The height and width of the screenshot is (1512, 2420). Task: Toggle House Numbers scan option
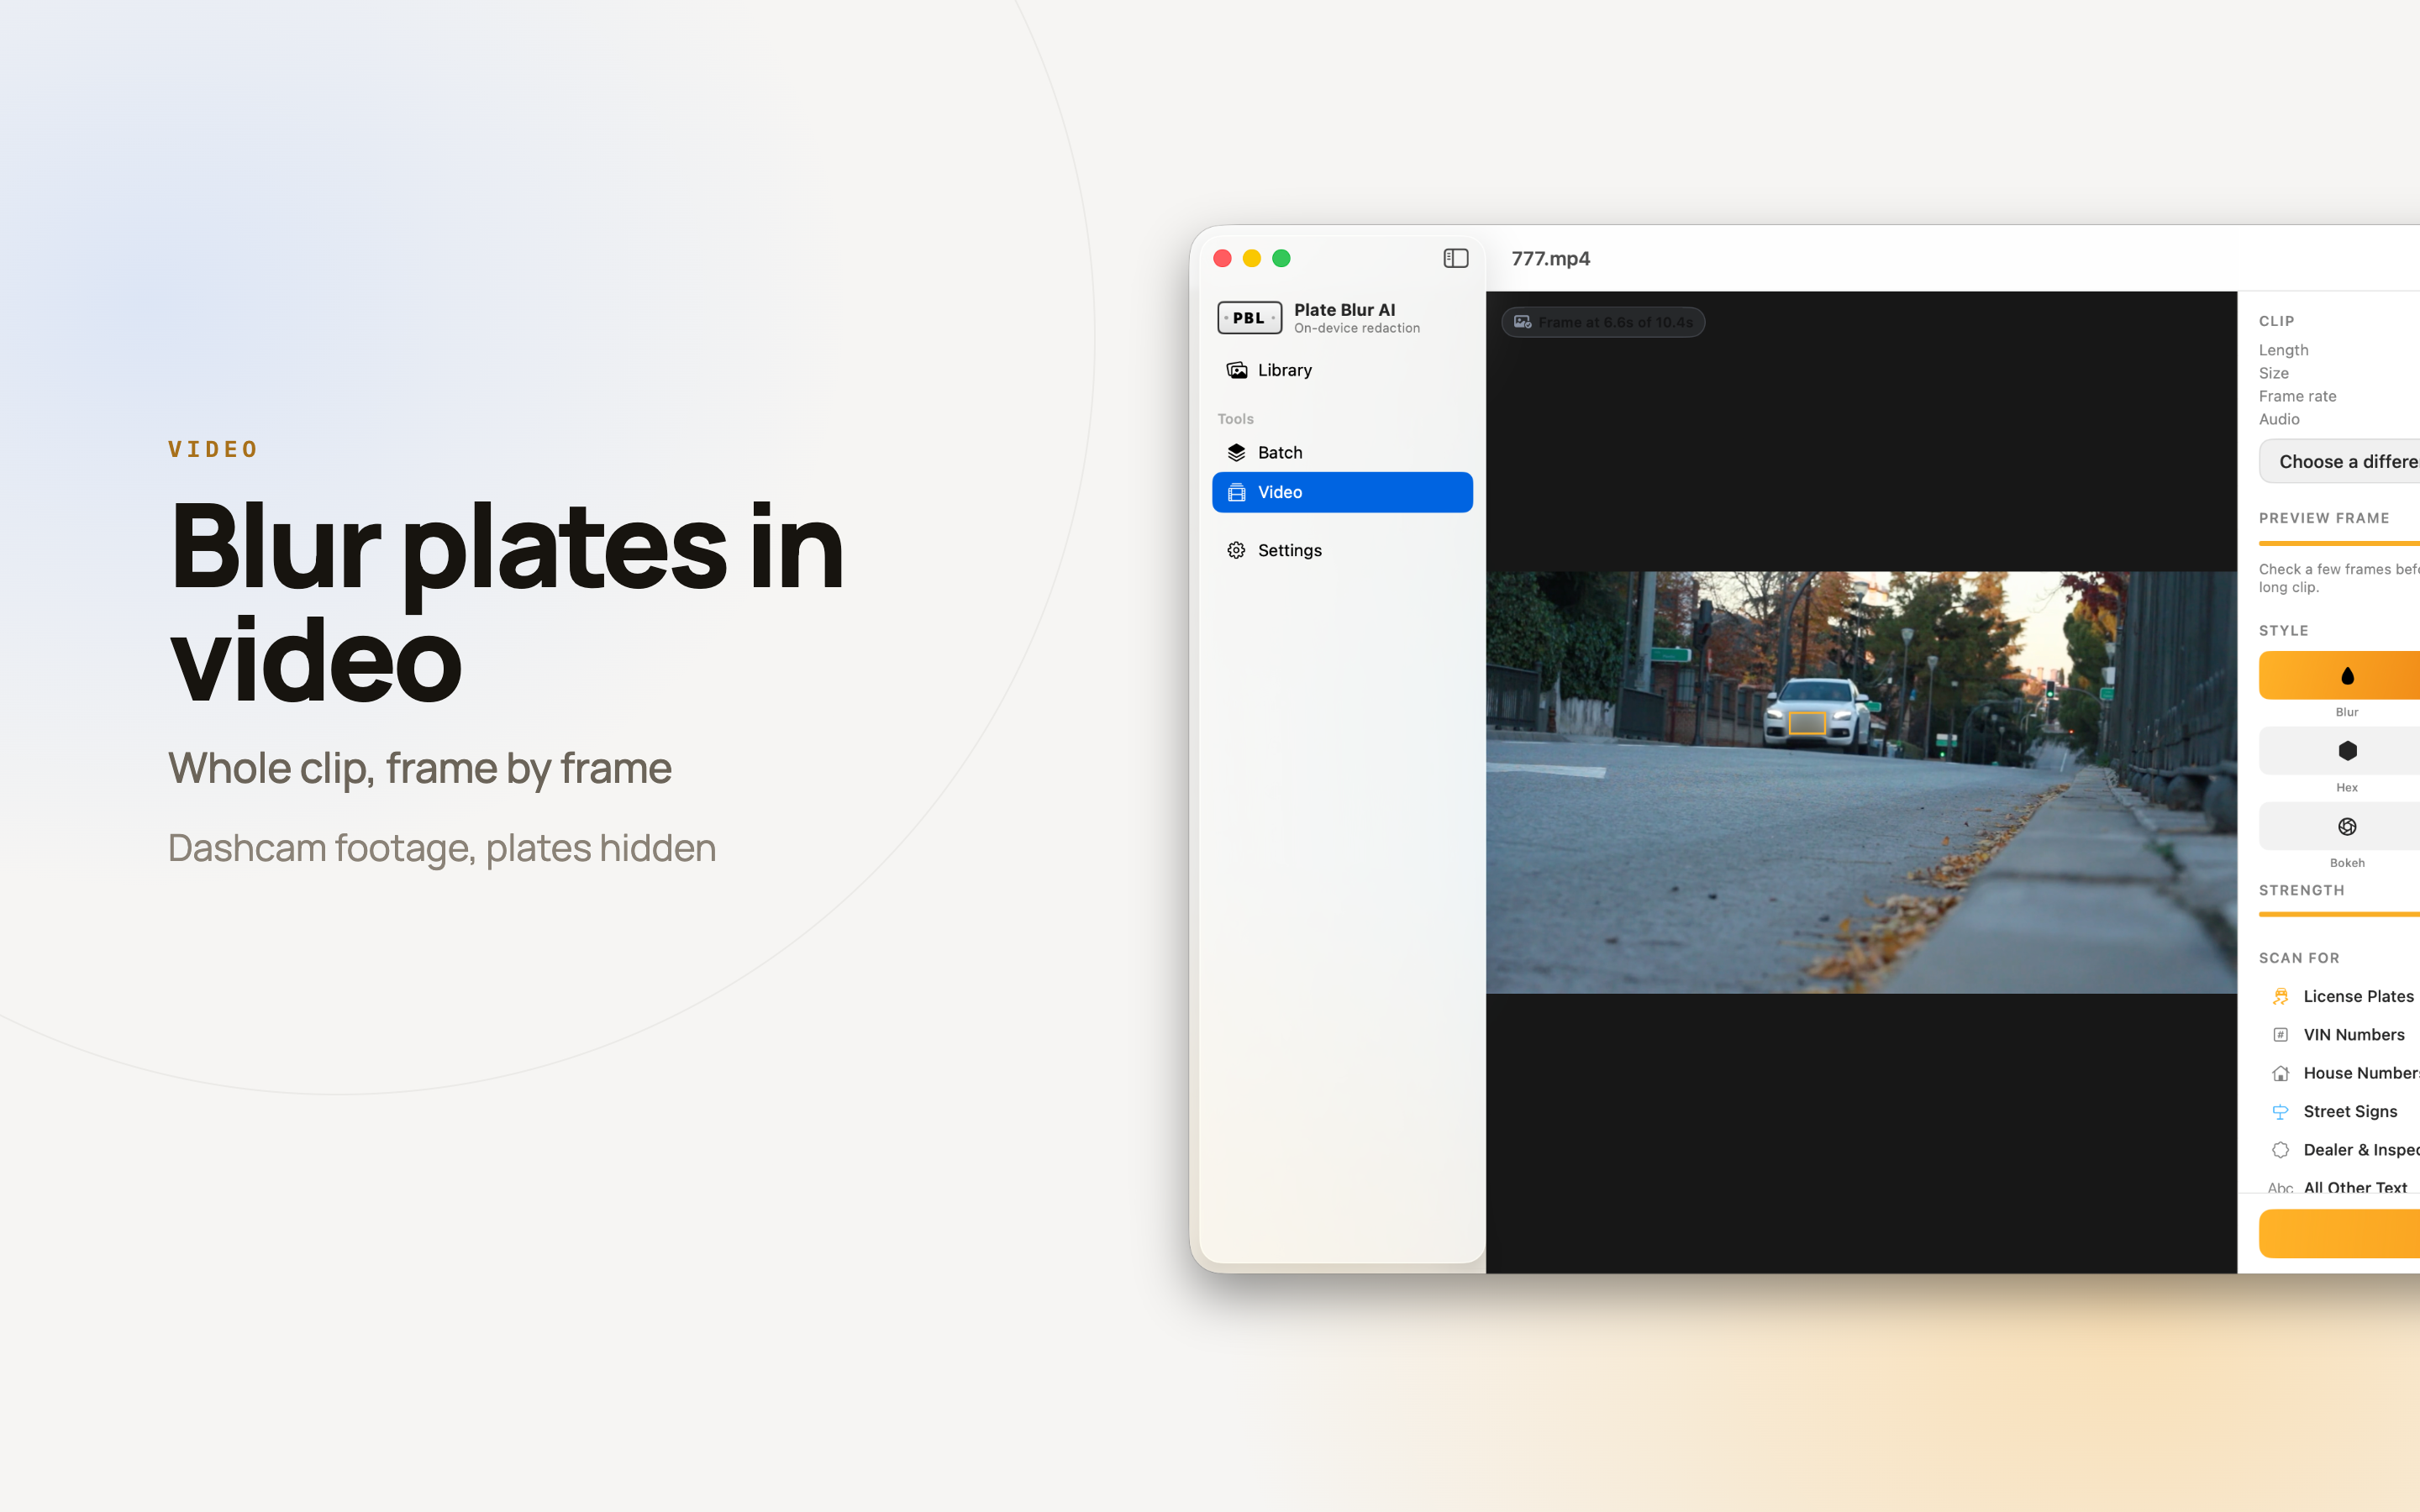click(x=2339, y=1073)
